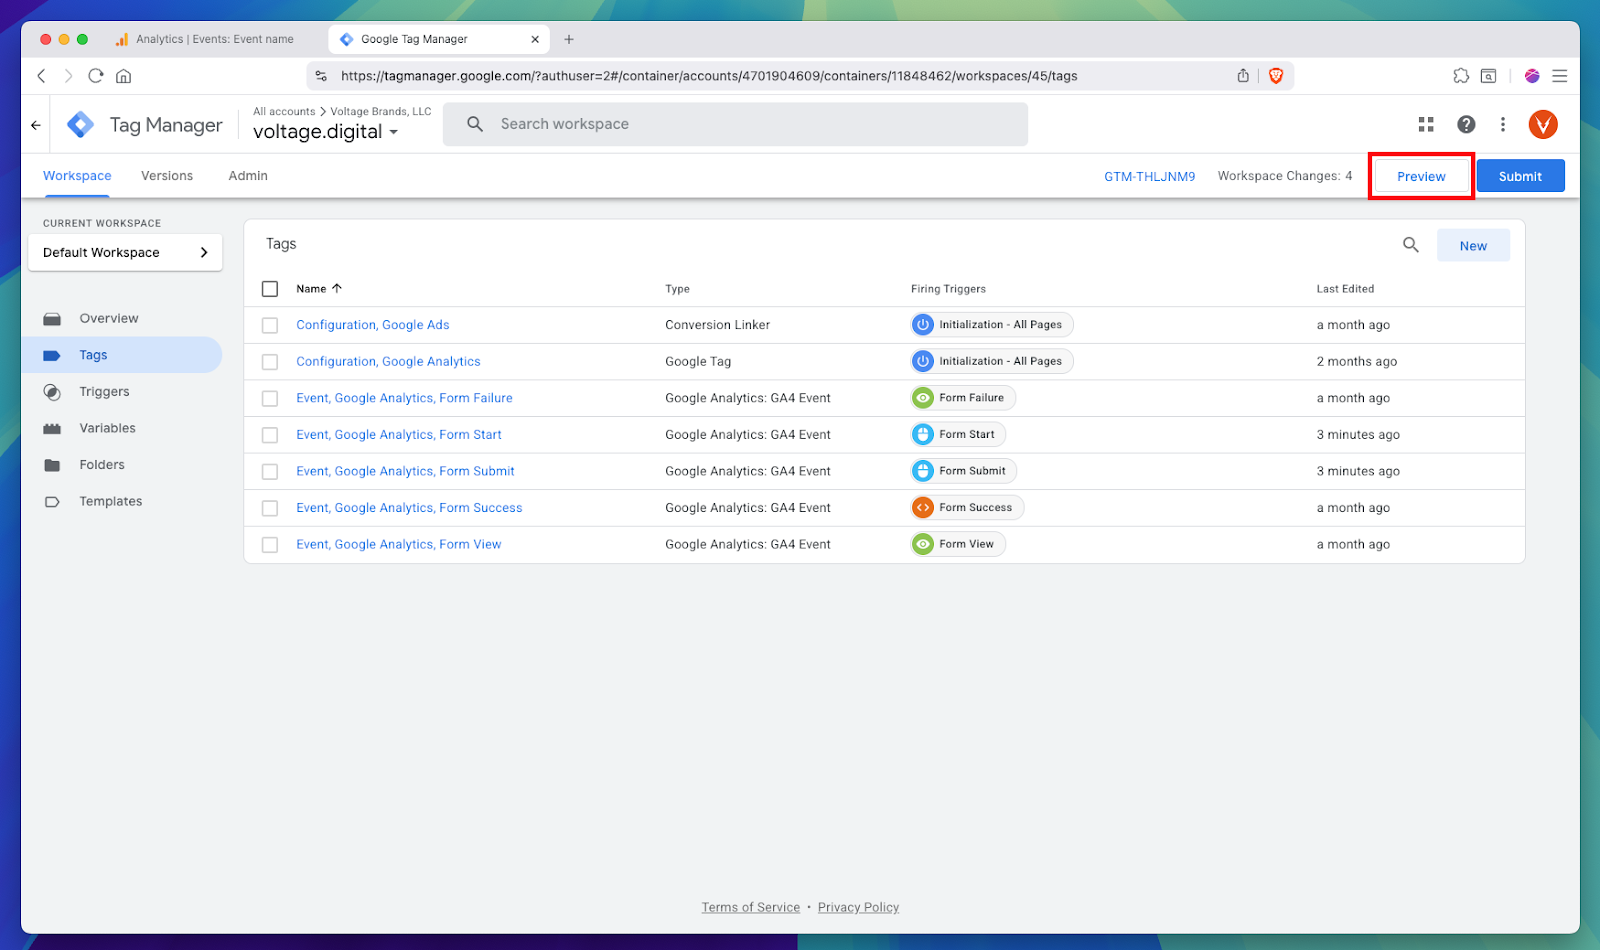The width and height of the screenshot is (1600, 950).
Task: Open Workspace Changes: 4
Action: click(x=1284, y=176)
